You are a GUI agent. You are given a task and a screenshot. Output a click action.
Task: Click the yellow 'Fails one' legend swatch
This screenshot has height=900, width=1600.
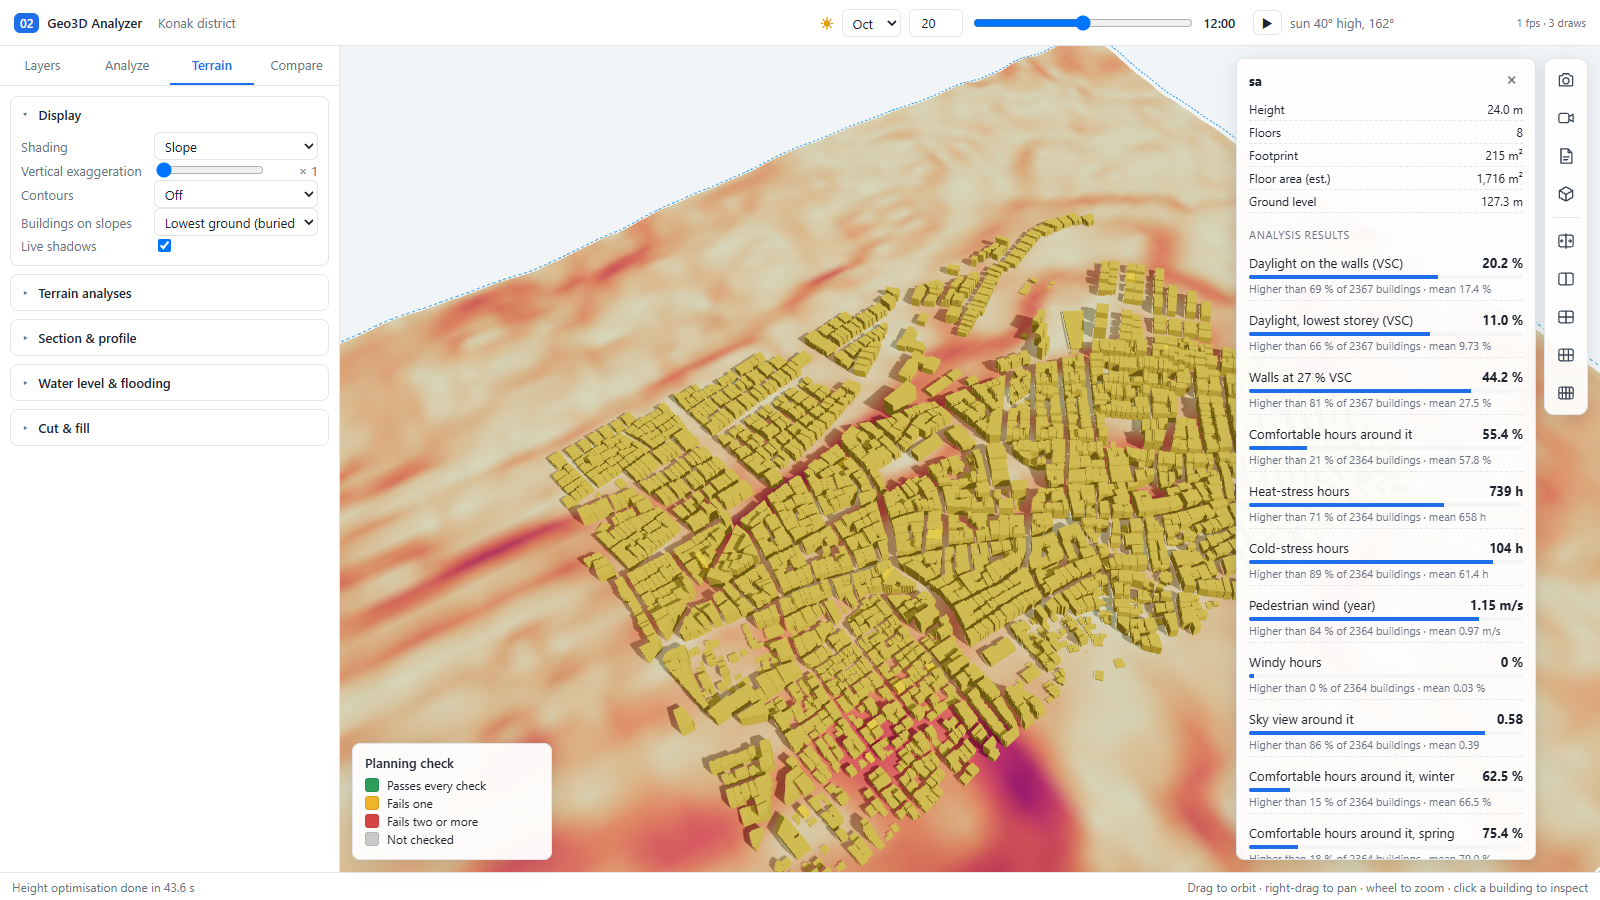pyautogui.click(x=372, y=803)
